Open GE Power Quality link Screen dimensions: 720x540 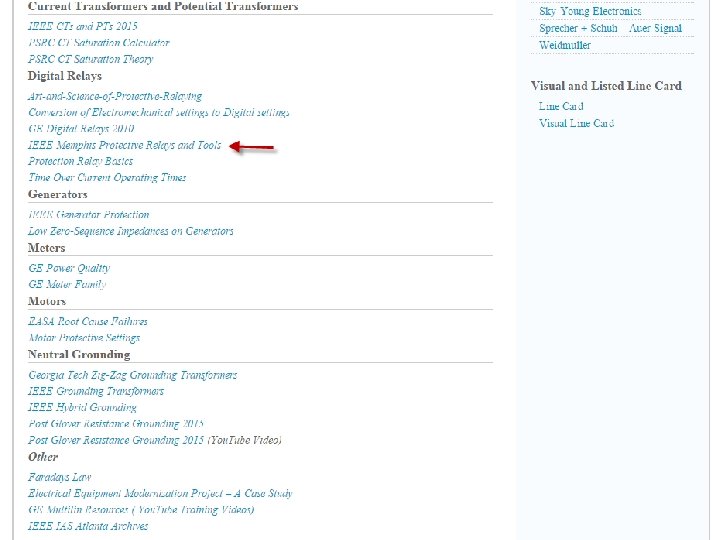(69, 268)
